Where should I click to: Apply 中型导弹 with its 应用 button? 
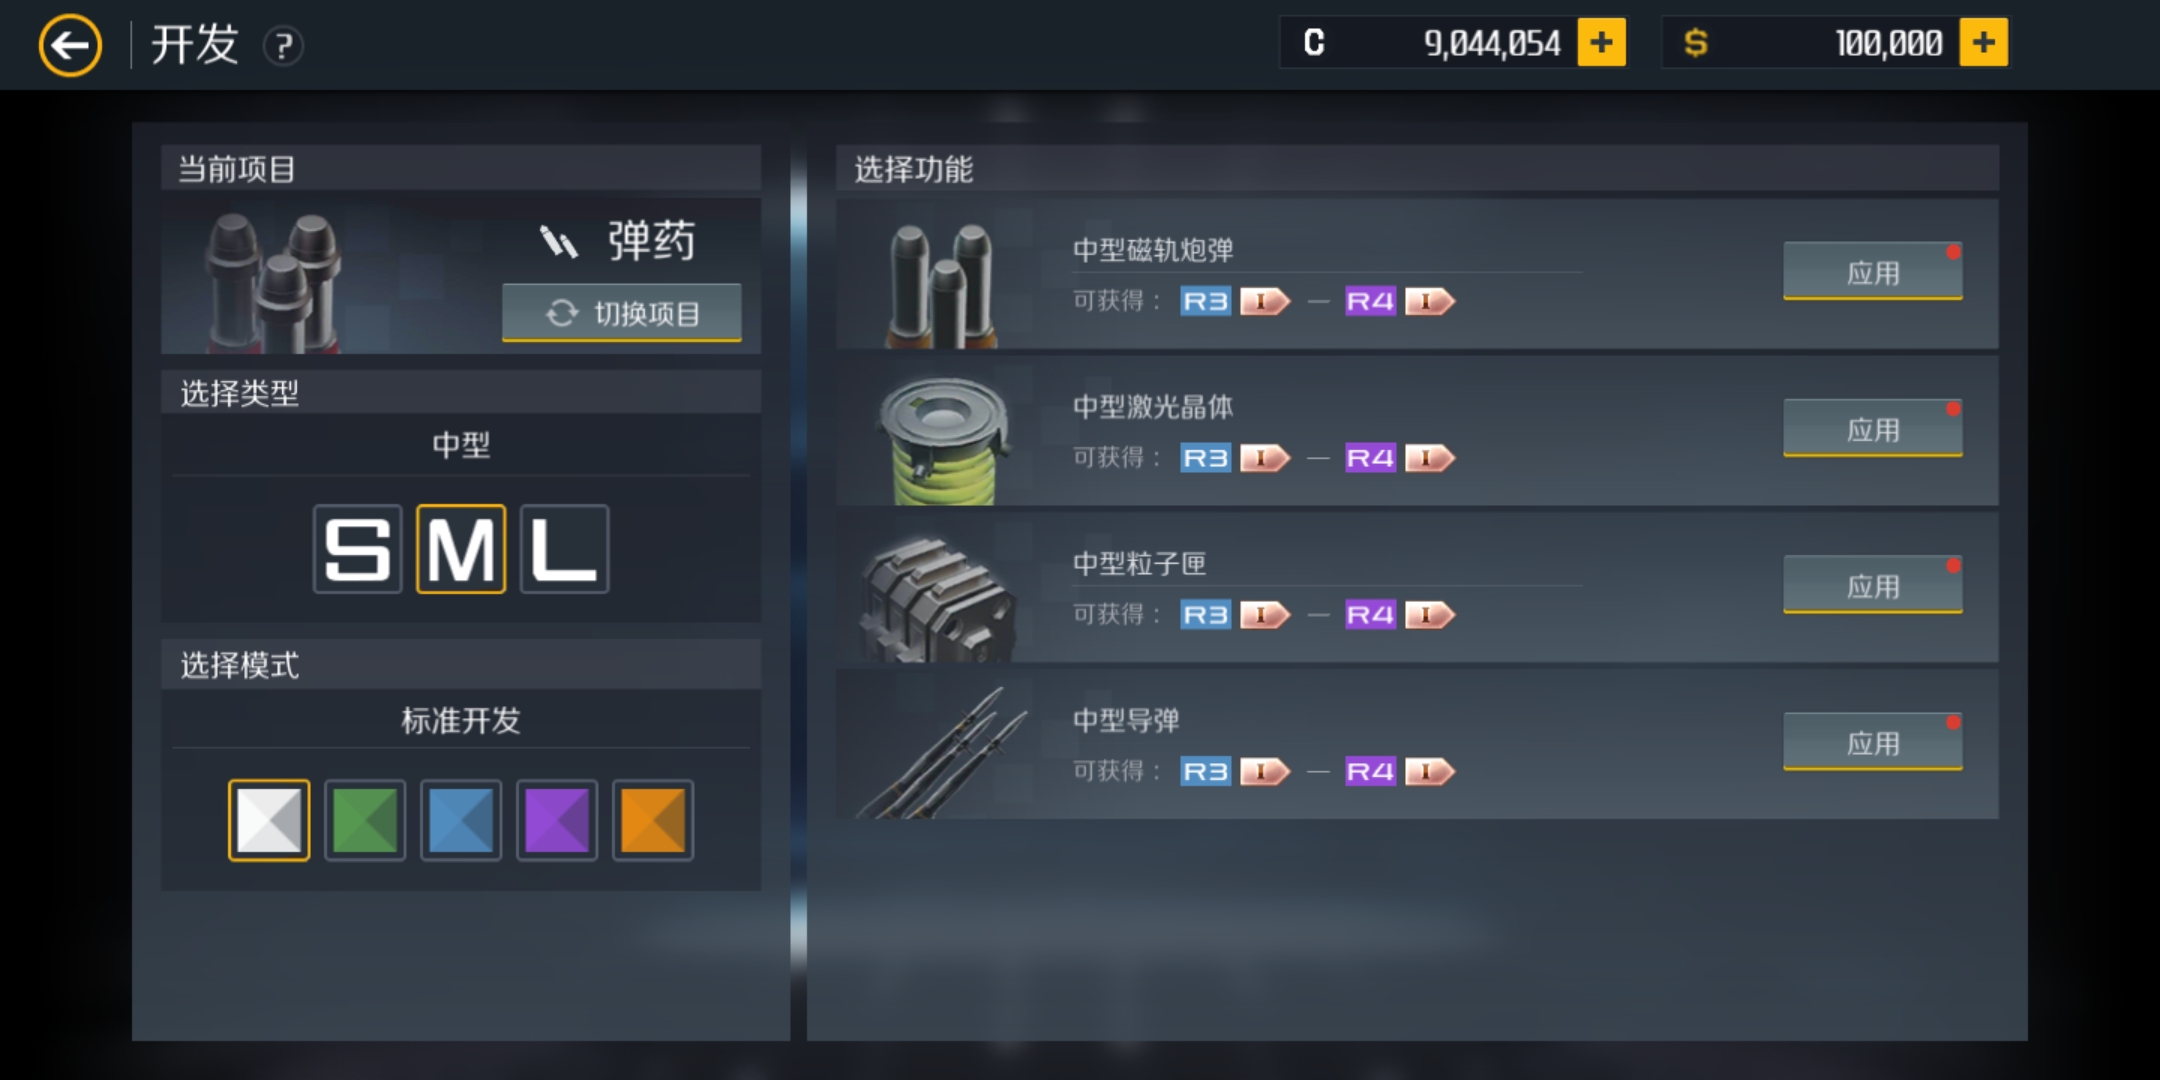tap(1872, 742)
